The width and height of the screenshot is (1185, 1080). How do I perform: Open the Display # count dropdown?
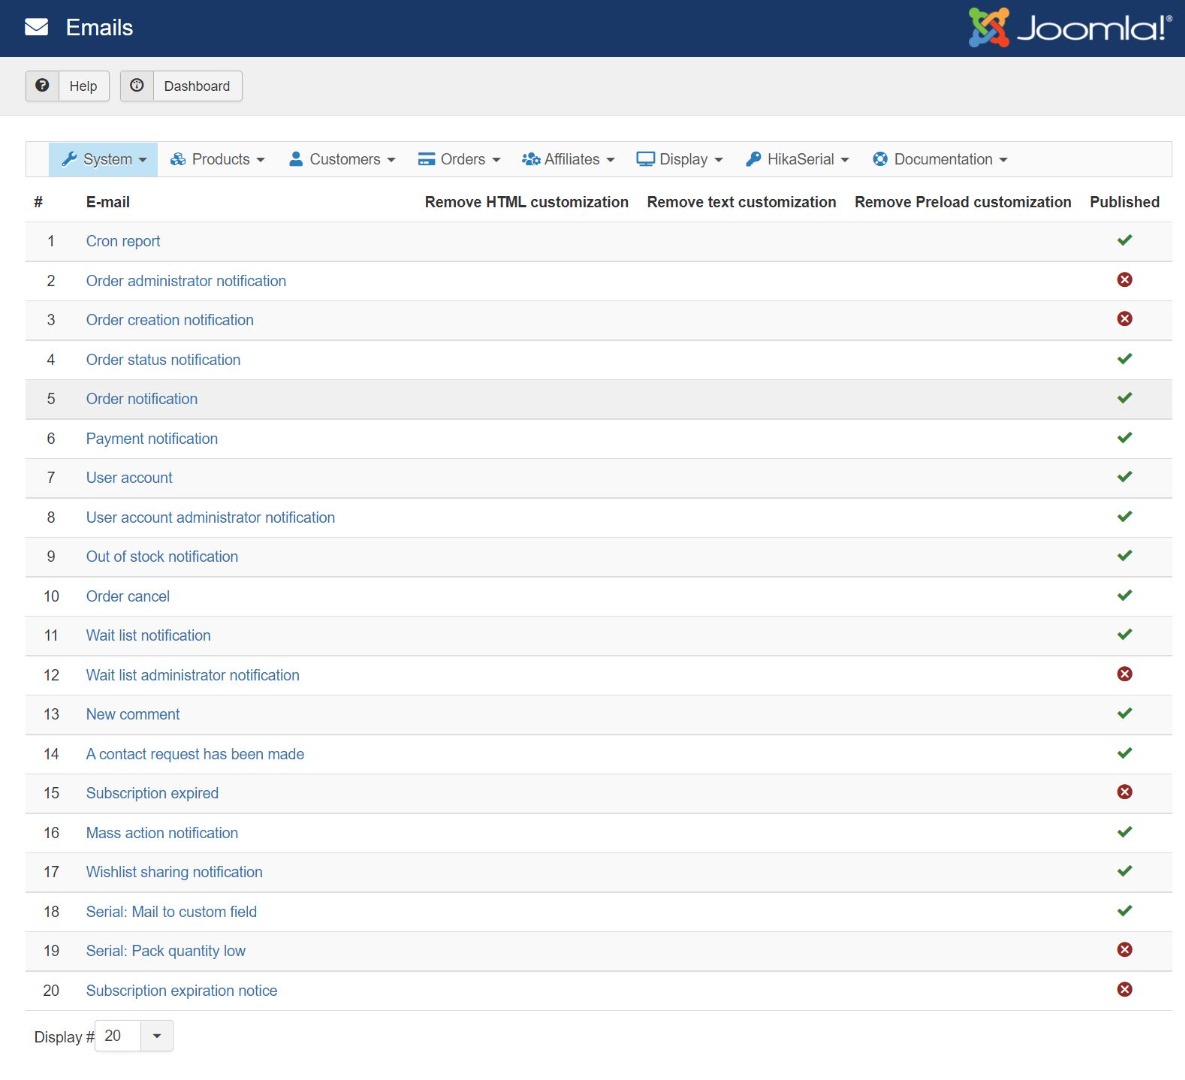click(x=156, y=1036)
